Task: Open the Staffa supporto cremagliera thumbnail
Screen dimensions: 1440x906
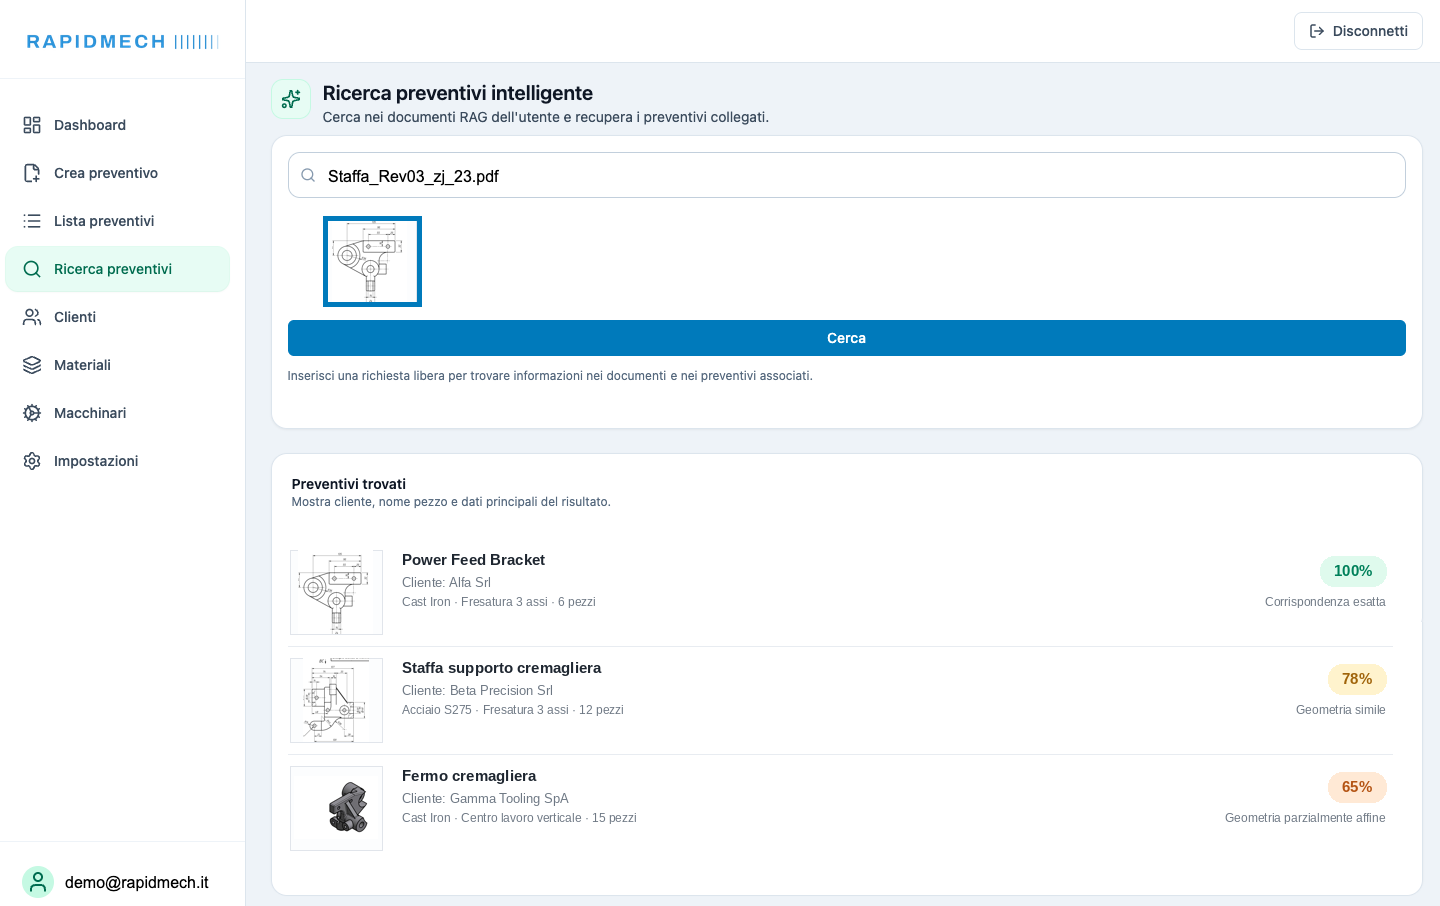Action: click(x=336, y=700)
